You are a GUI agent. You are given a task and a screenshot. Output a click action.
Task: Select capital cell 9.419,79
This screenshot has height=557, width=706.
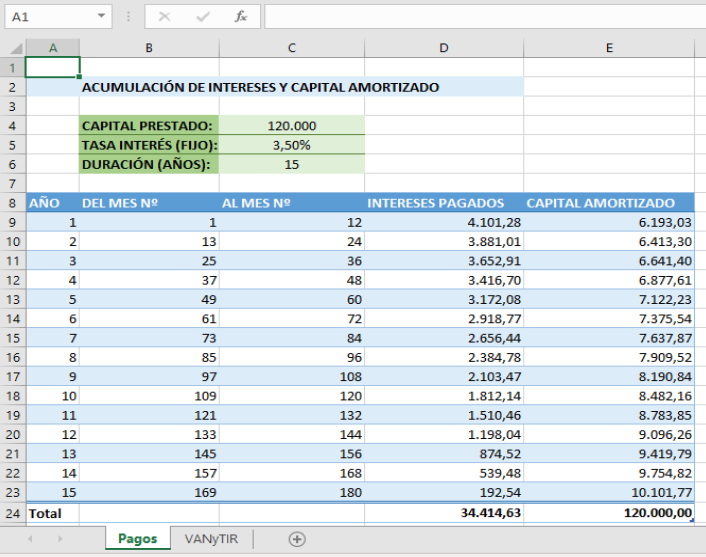click(609, 454)
